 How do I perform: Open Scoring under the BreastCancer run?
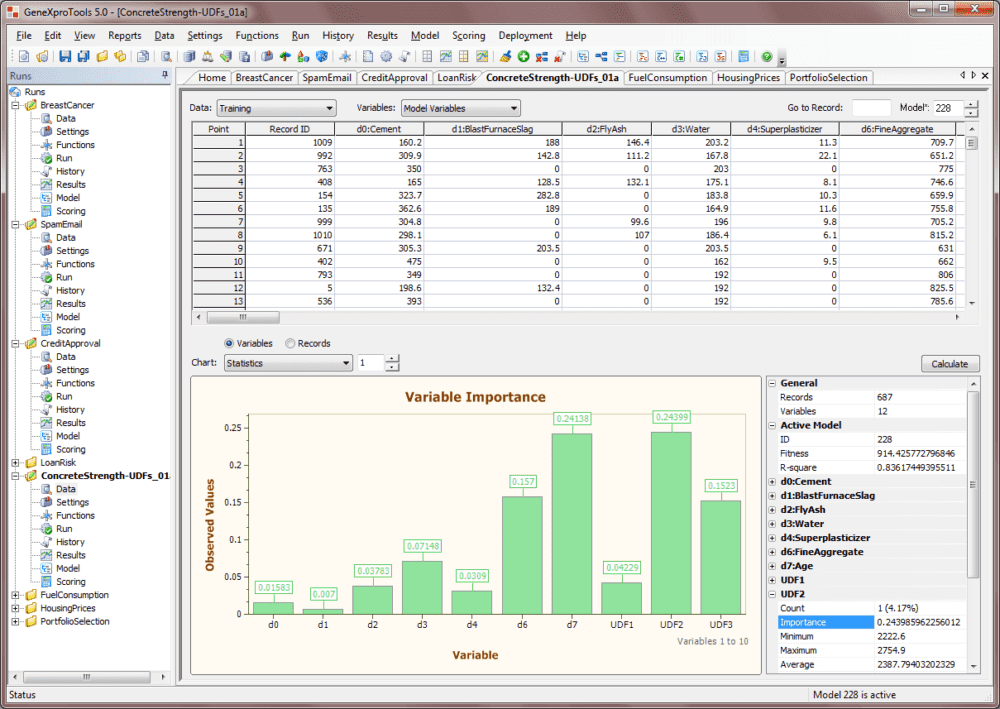tap(70, 211)
